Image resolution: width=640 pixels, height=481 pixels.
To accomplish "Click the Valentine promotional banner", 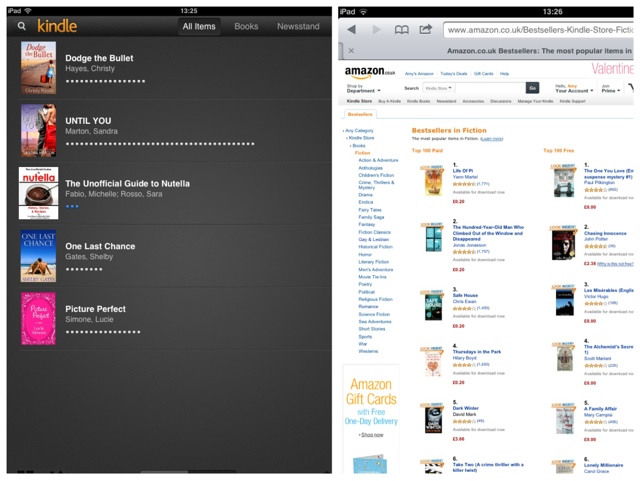I will [612, 68].
